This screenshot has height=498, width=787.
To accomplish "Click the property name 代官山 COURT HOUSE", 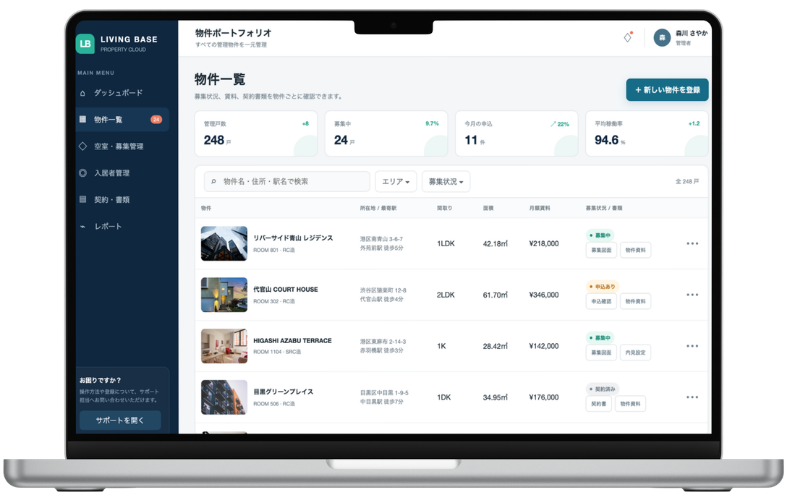I will click(x=286, y=290).
